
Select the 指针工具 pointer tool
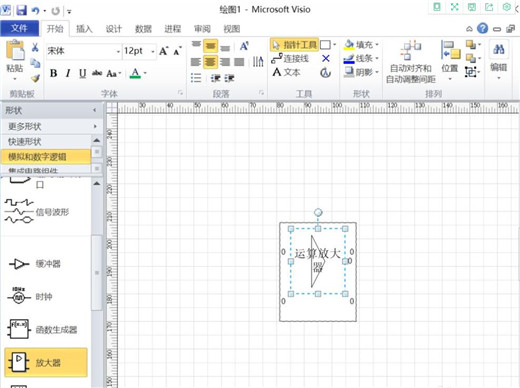click(x=294, y=45)
